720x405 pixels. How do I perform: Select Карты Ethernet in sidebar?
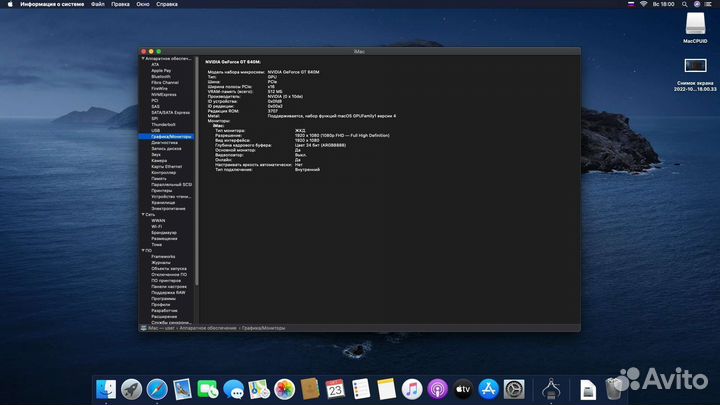167,167
